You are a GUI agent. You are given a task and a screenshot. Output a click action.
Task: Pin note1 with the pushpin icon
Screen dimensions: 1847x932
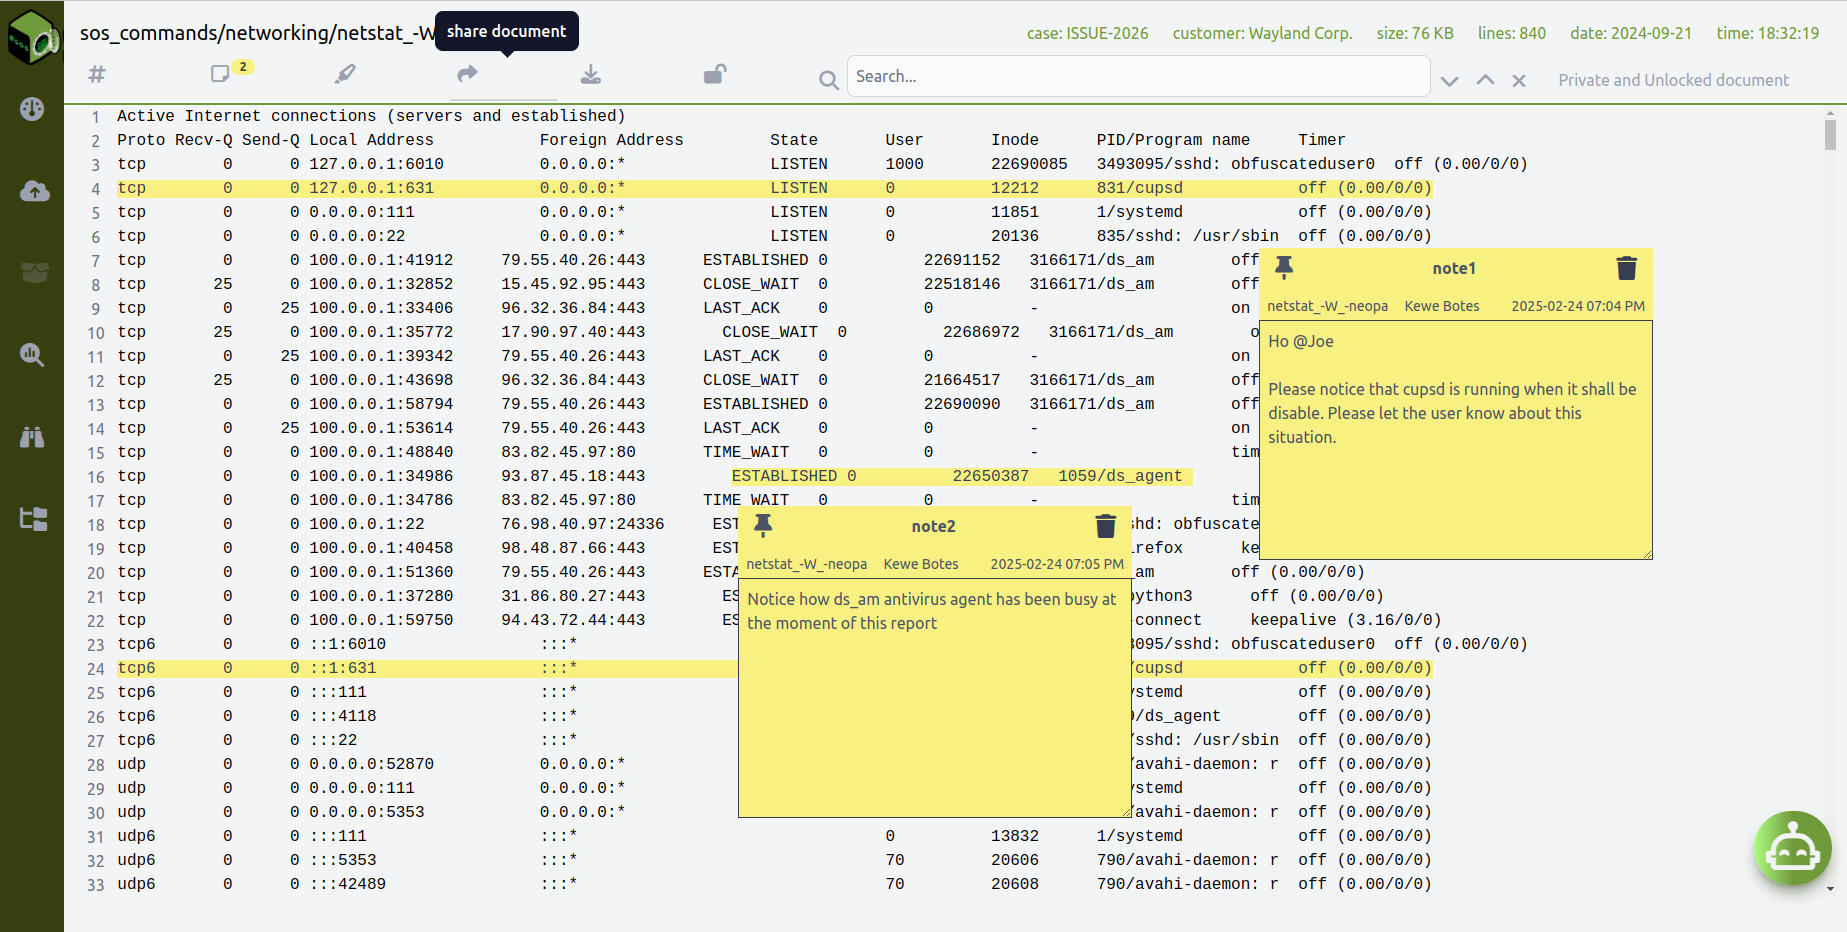(1284, 267)
